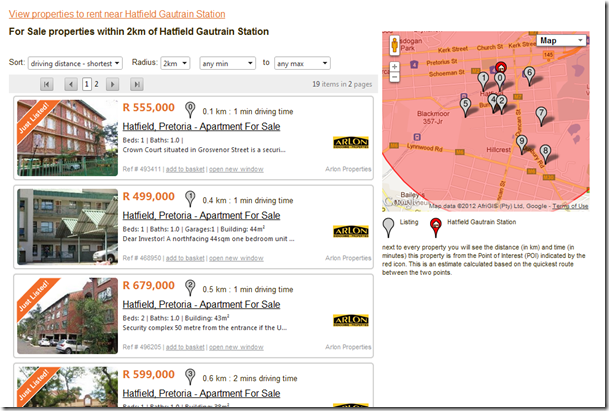The height and width of the screenshot is (411, 609).
Task: Select map pin number 0
Action: click(x=500, y=81)
